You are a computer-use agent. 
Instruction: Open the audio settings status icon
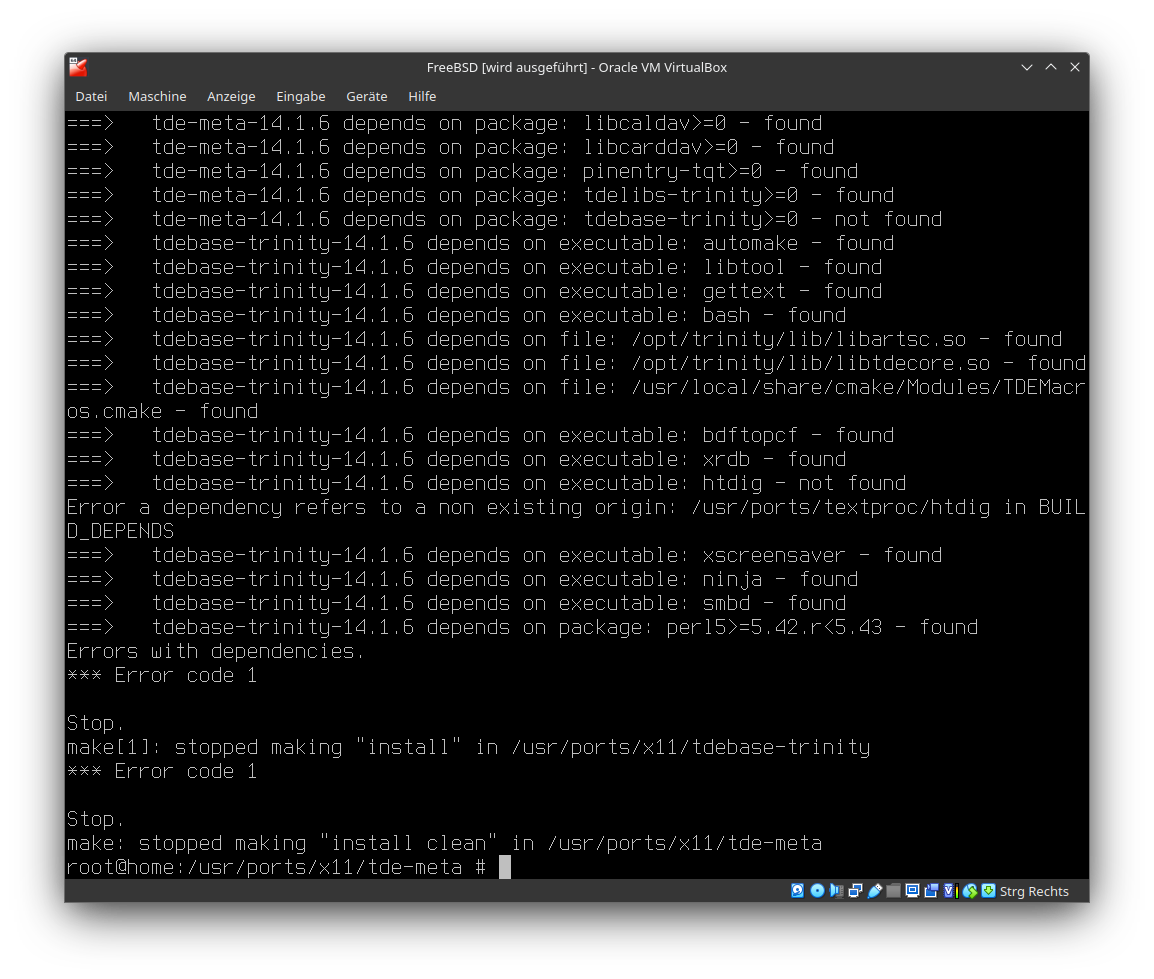pos(836,891)
